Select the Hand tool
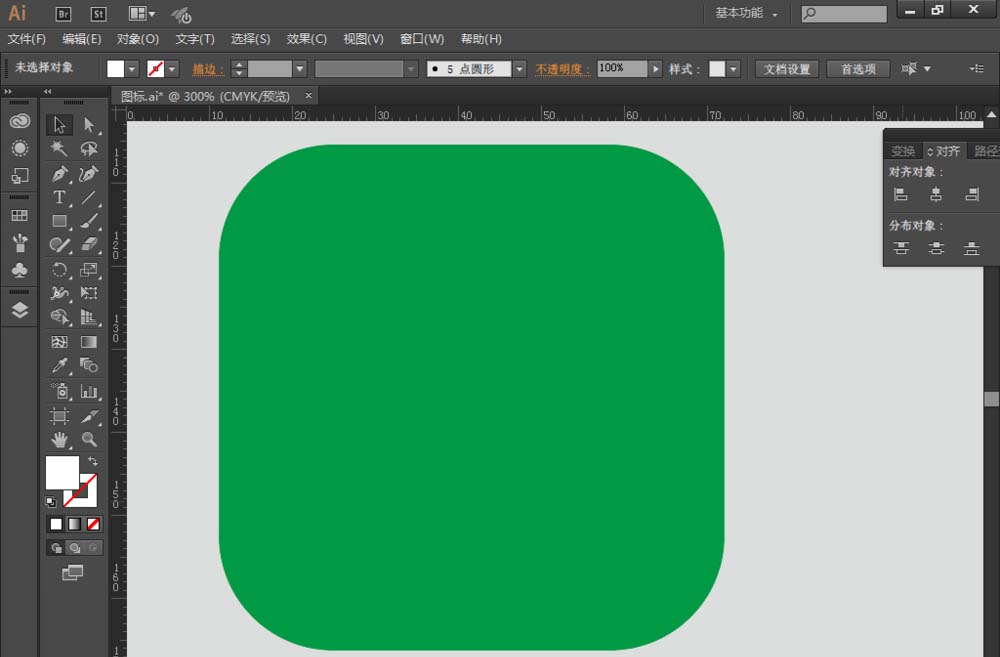Viewport: 1000px width, 657px height. (x=60, y=439)
